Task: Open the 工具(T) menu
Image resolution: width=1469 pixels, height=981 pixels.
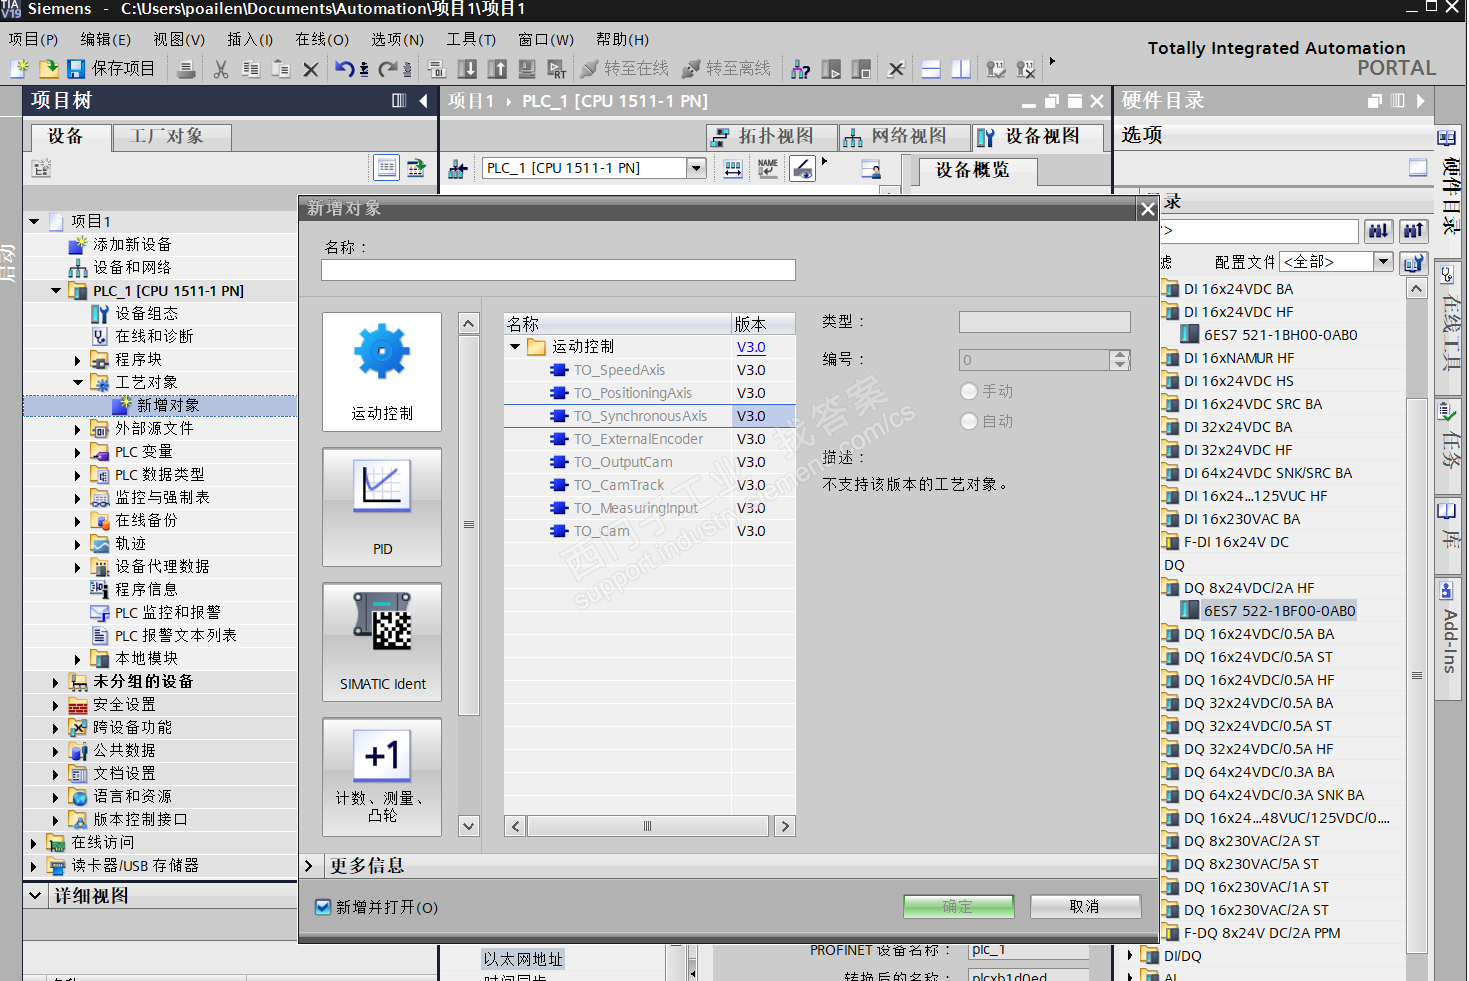Action: pos(471,40)
